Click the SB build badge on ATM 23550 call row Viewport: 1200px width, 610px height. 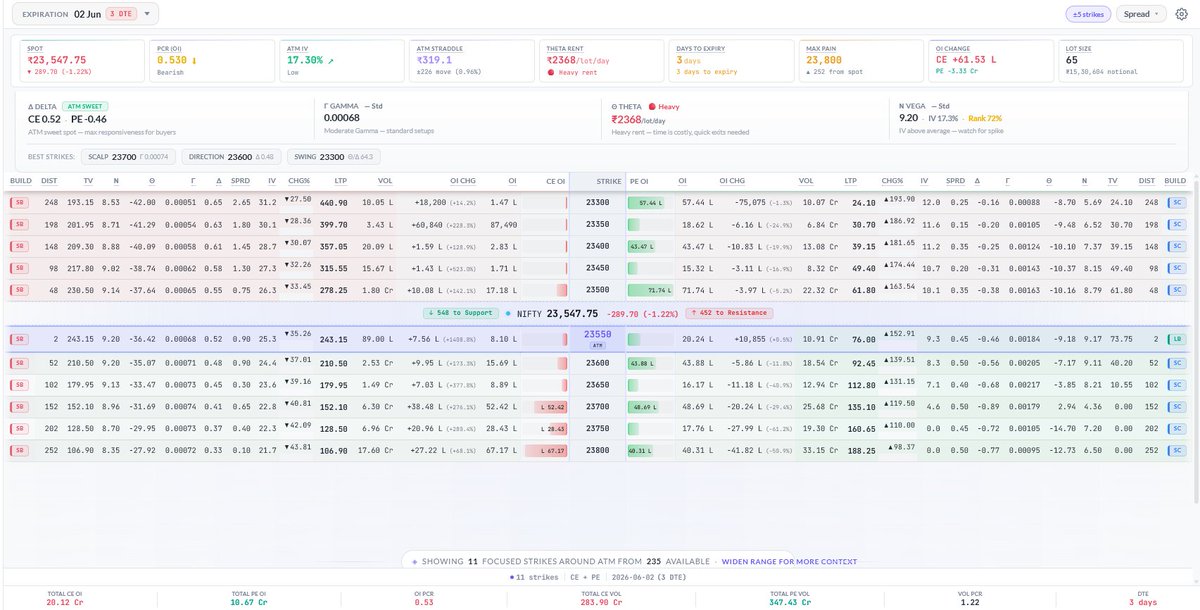tap(18, 339)
